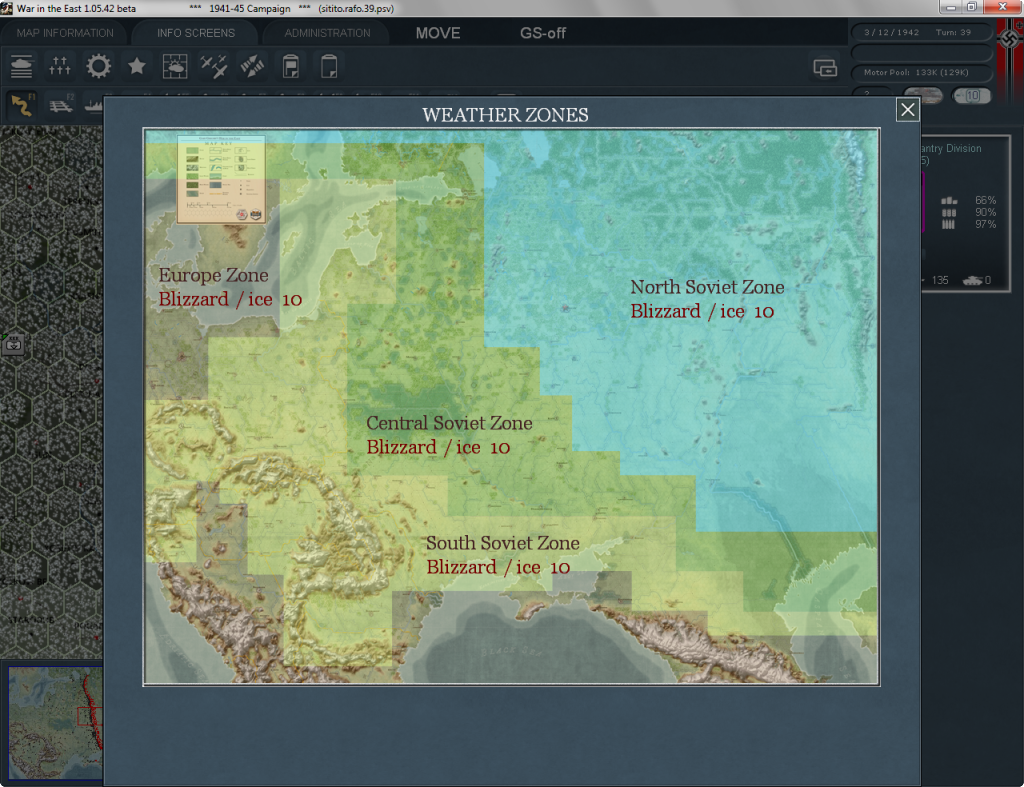Screen dimensions: 1024x787
Task: Click the 66% value in the unit panel
Action: (x=985, y=200)
